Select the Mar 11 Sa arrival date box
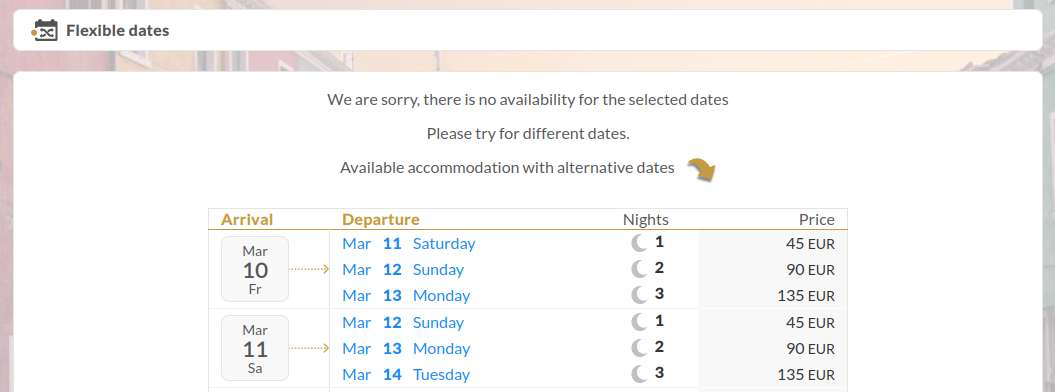The image size is (1055, 392). [255, 348]
